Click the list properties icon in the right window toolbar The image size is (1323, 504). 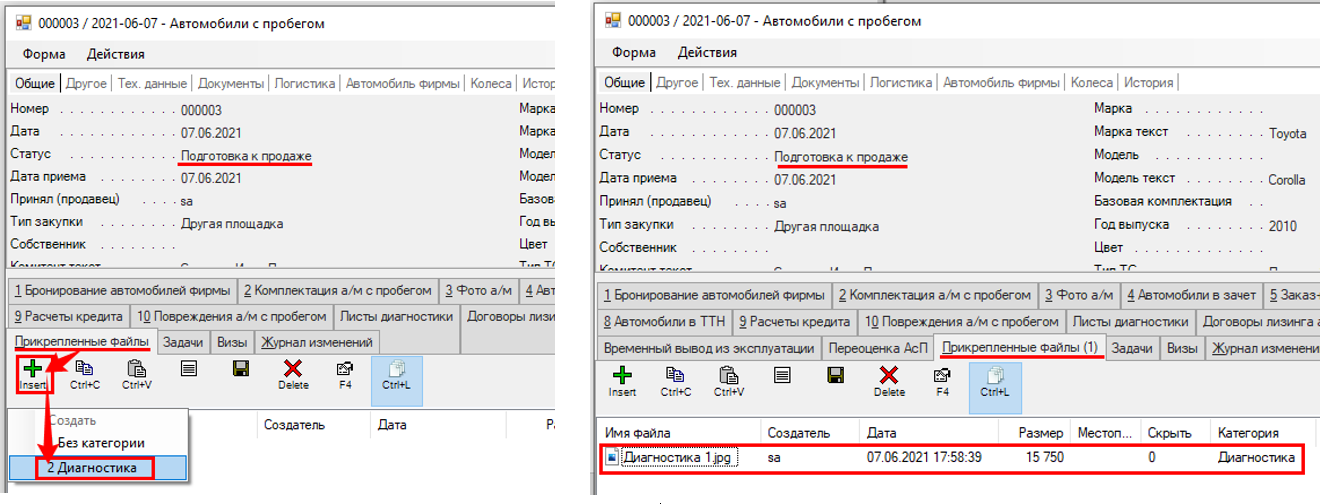pyautogui.click(x=782, y=375)
